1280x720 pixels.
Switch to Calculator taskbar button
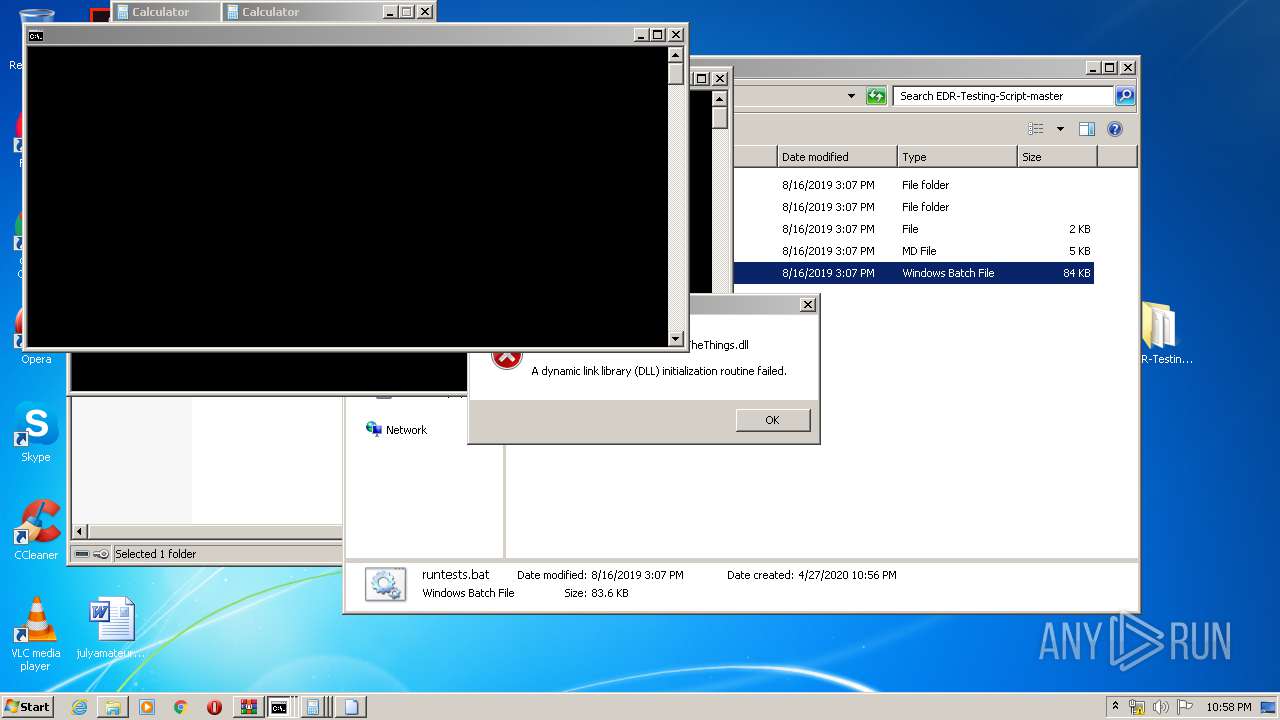[x=314, y=707]
